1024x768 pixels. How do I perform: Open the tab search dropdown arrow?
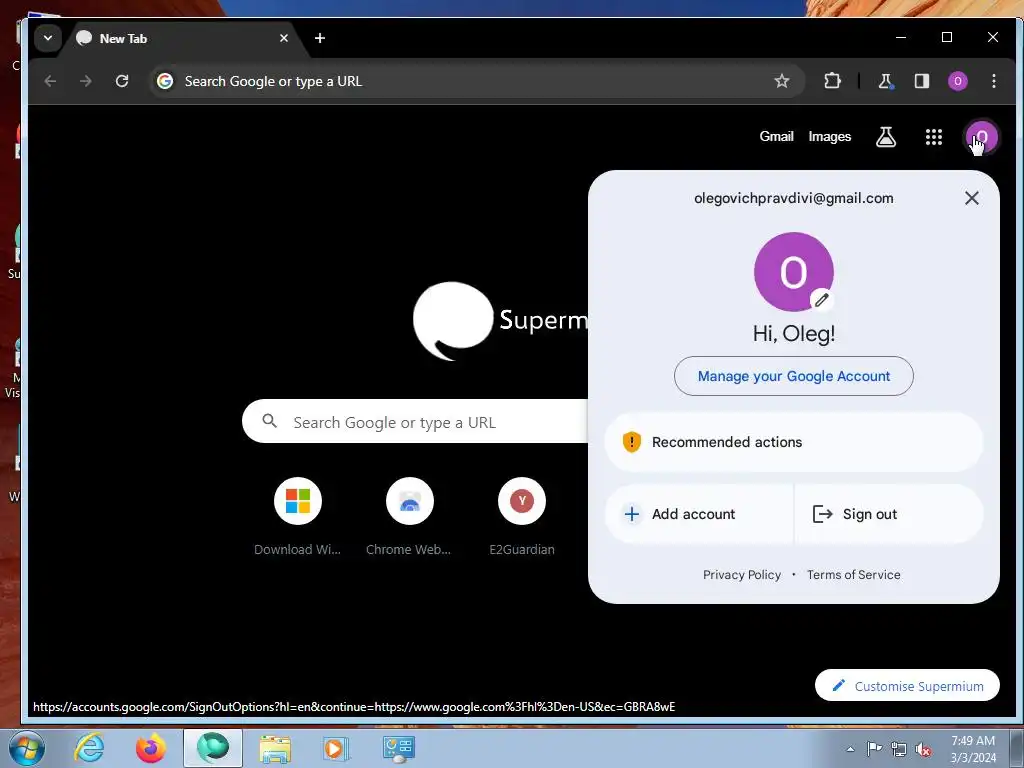[x=48, y=38]
